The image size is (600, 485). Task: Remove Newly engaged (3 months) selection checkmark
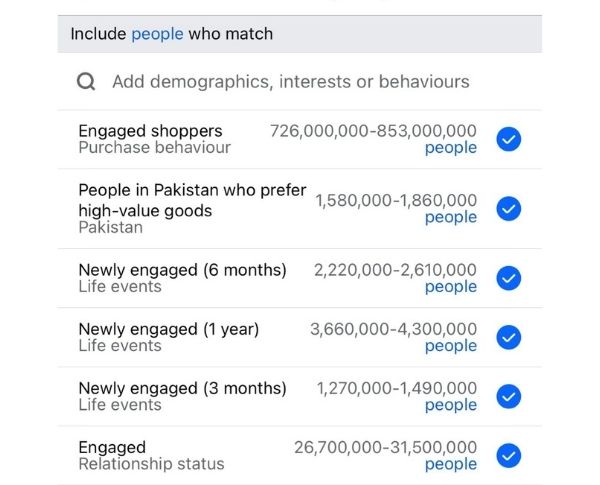pyautogui.click(x=509, y=396)
